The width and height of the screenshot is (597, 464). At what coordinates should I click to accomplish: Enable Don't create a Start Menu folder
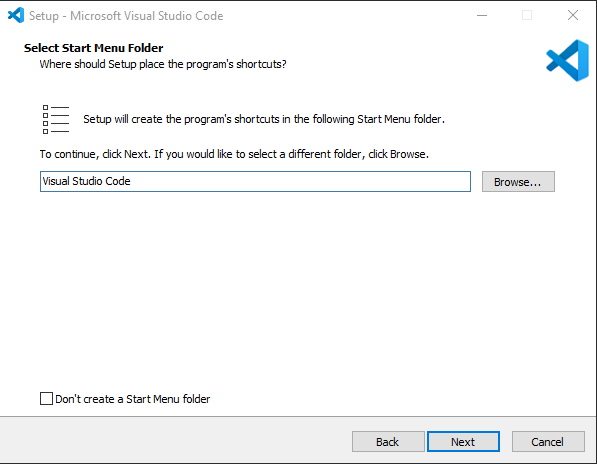46,399
